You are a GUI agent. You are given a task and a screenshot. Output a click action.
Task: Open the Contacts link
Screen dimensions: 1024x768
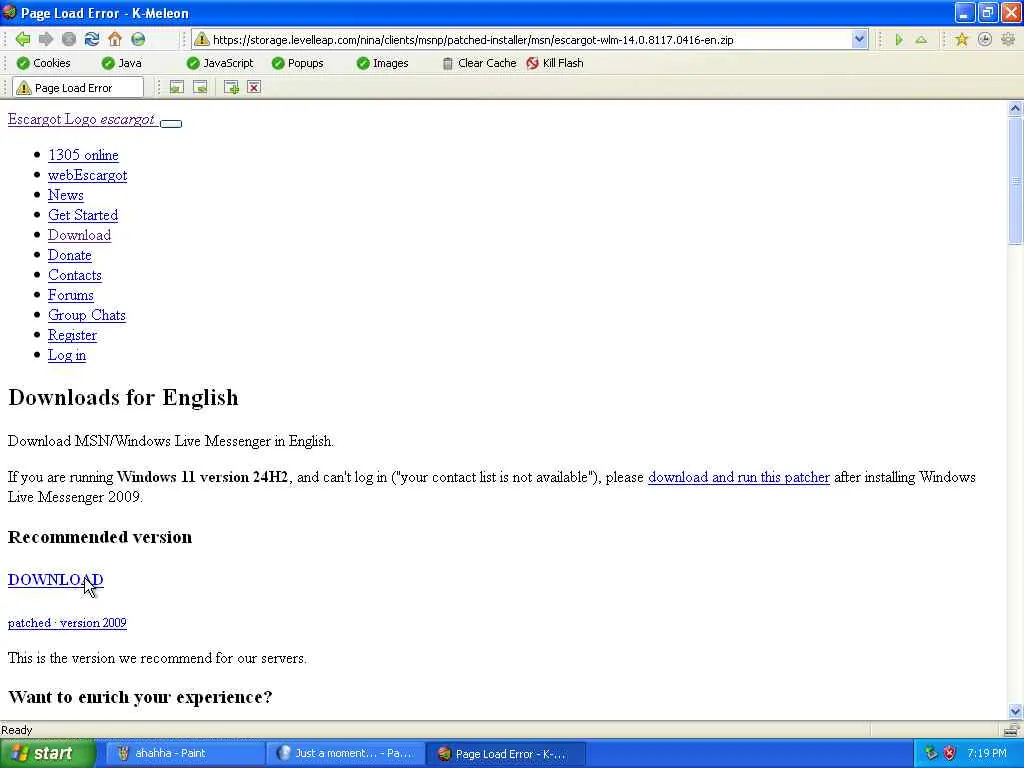(x=75, y=276)
